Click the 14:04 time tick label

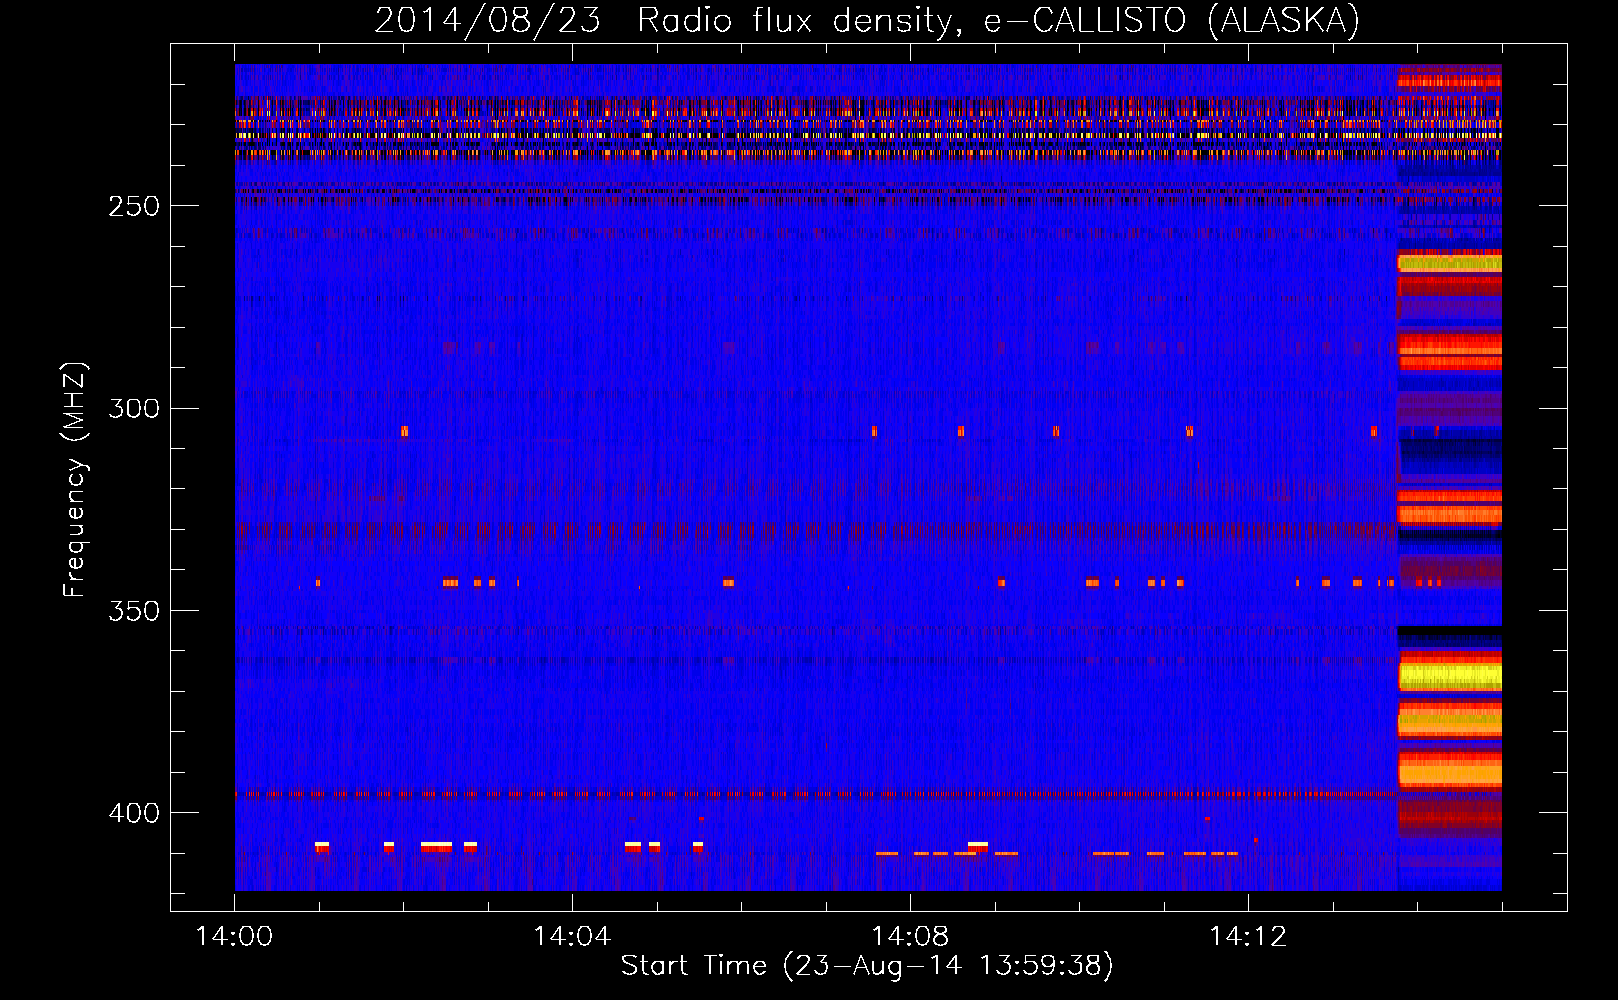coord(572,937)
